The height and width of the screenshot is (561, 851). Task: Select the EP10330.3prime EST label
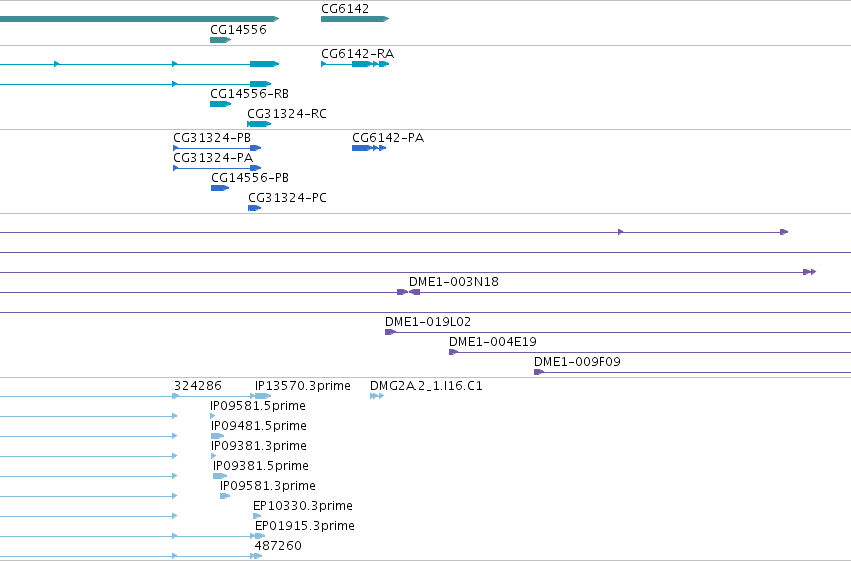point(303,506)
